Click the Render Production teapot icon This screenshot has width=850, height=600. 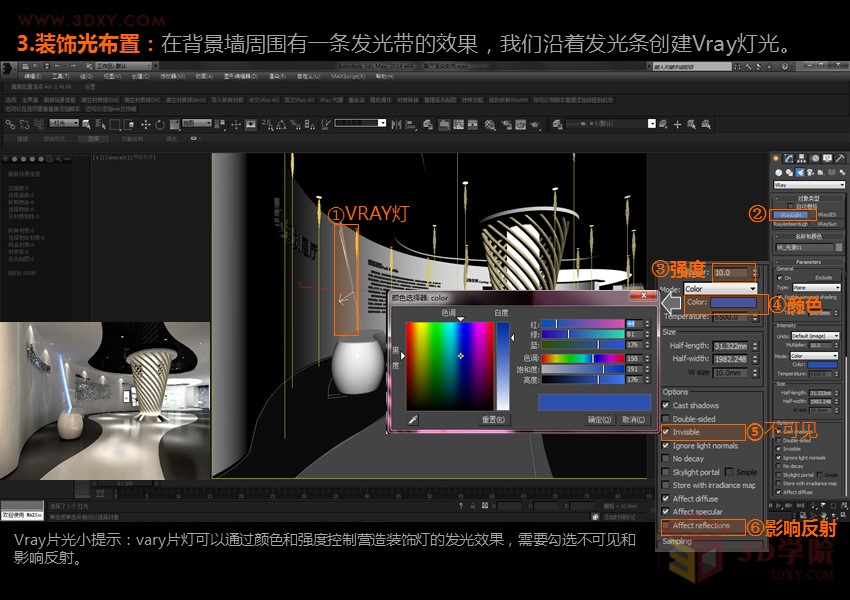tap(535, 125)
